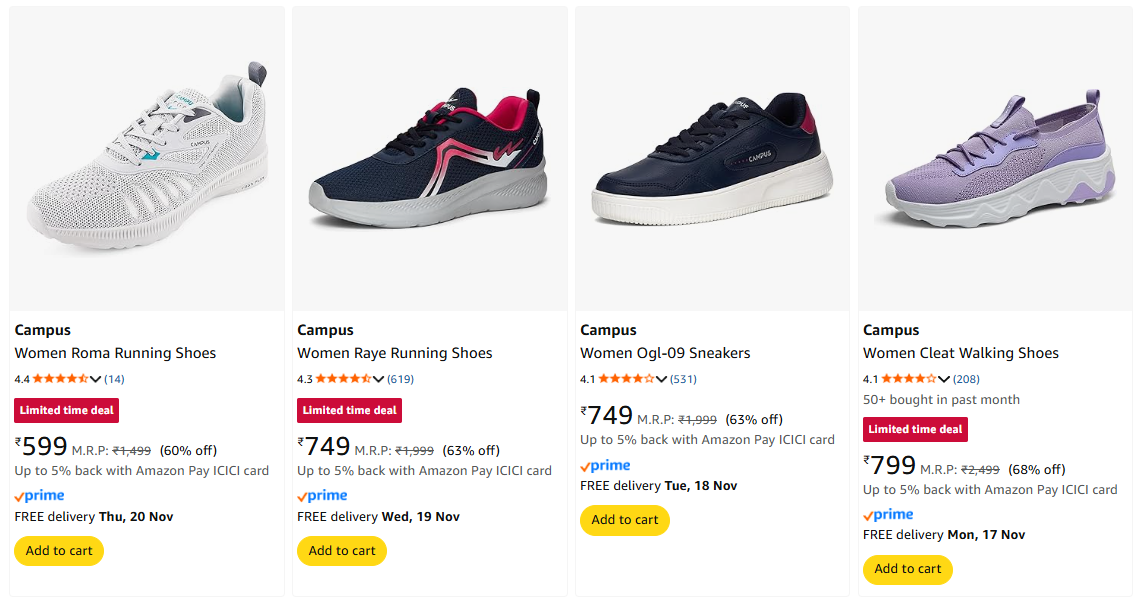Open the Women Roma Running Shoes title link

pos(115,353)
